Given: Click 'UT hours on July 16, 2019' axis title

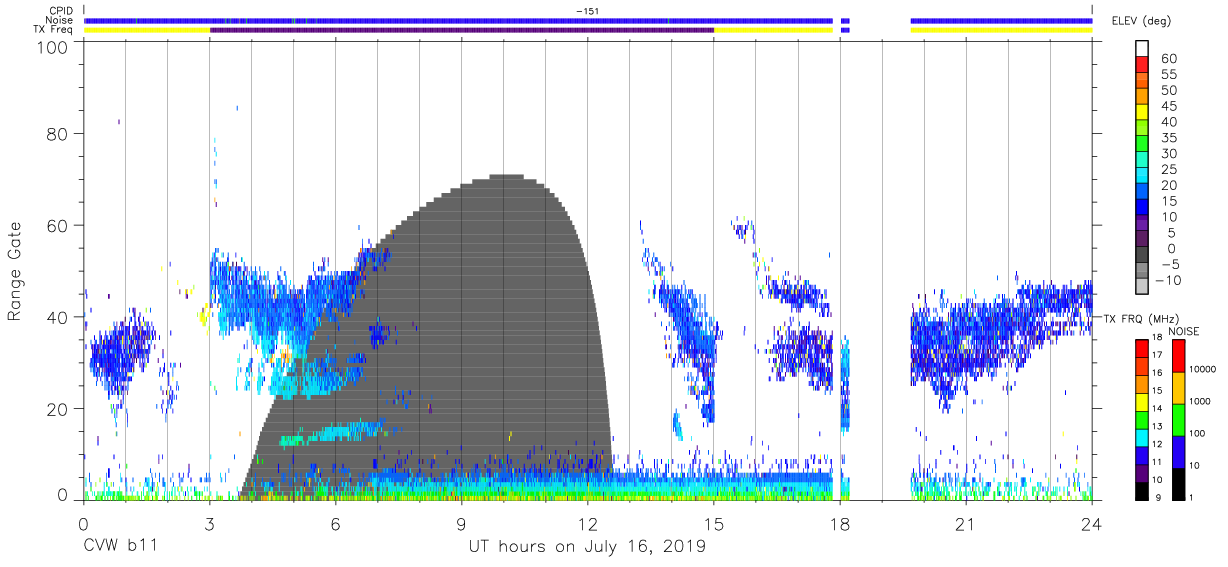Looking at the screenshot, I should coord(588,546).
